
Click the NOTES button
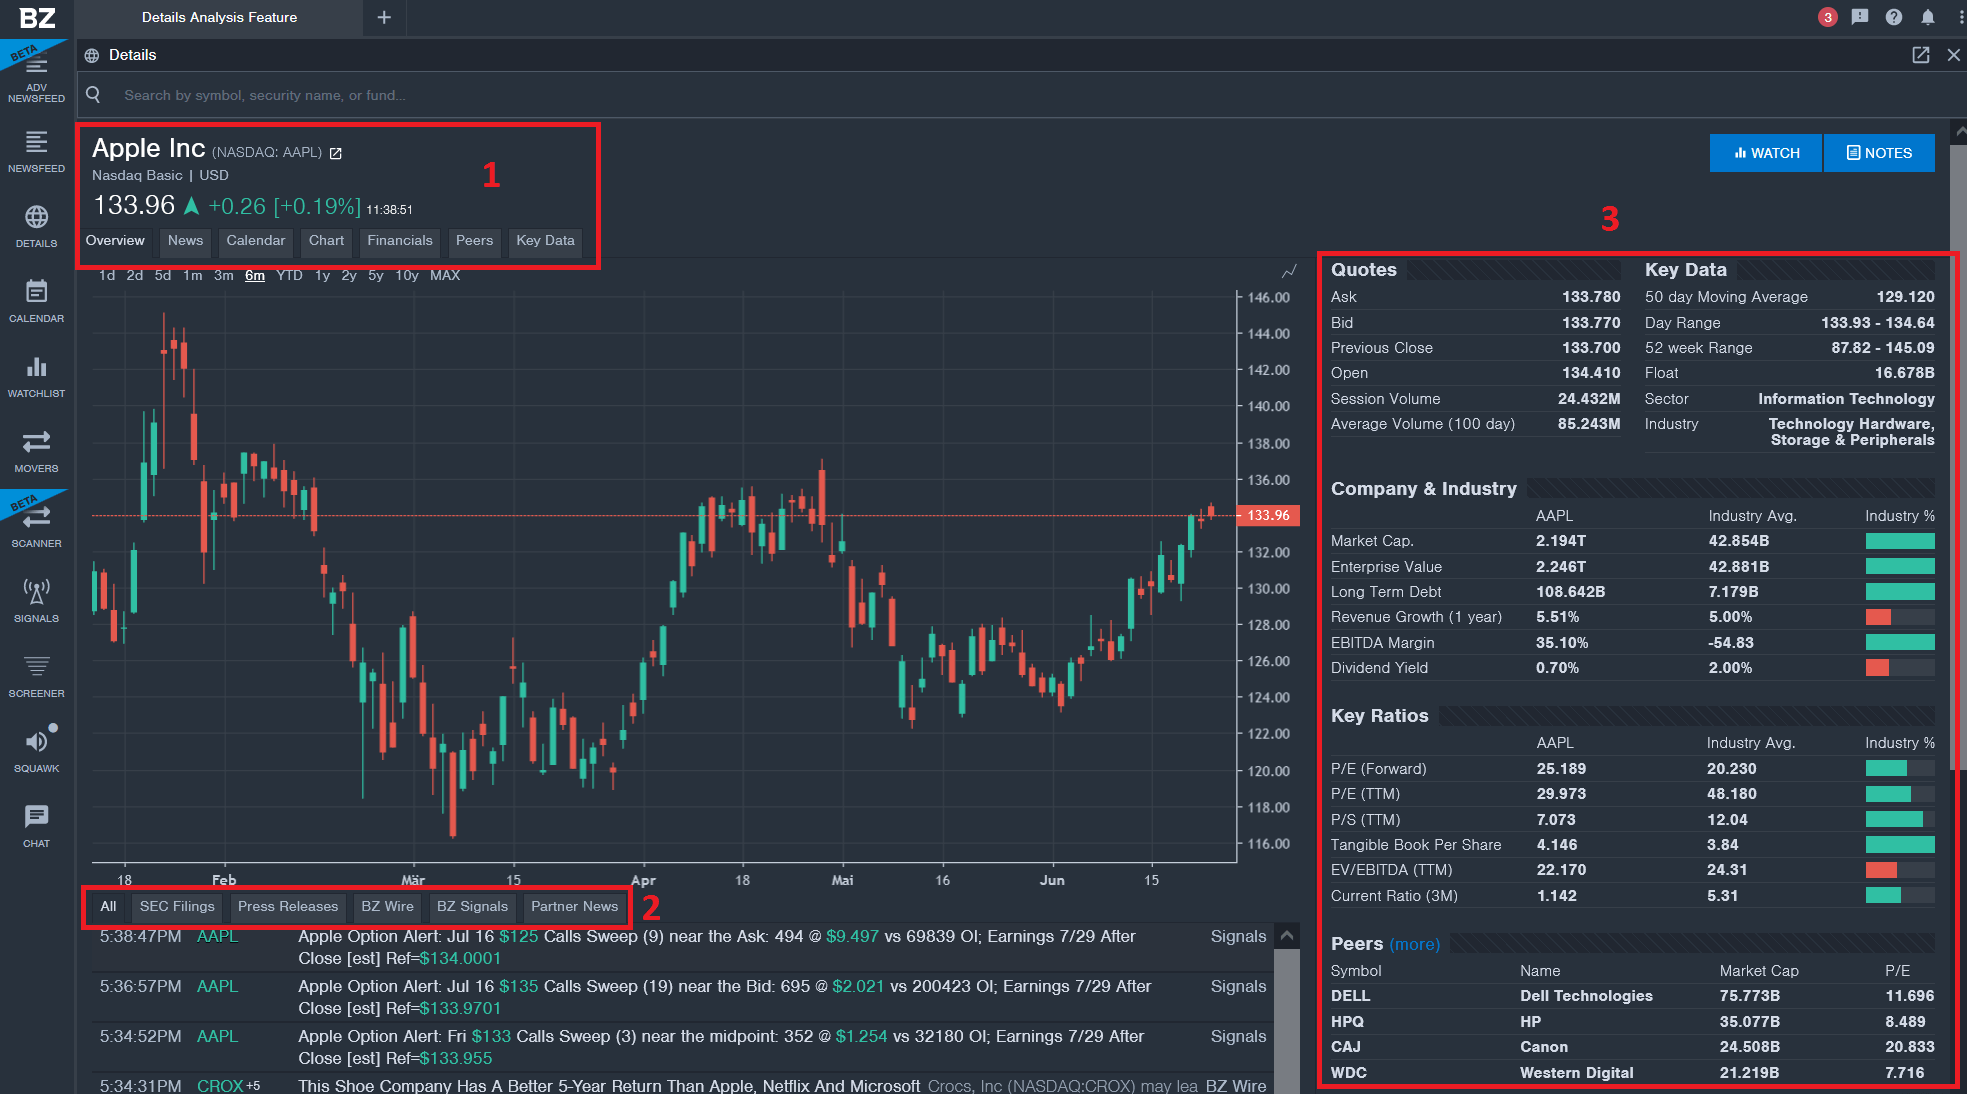coord(1879,153)
